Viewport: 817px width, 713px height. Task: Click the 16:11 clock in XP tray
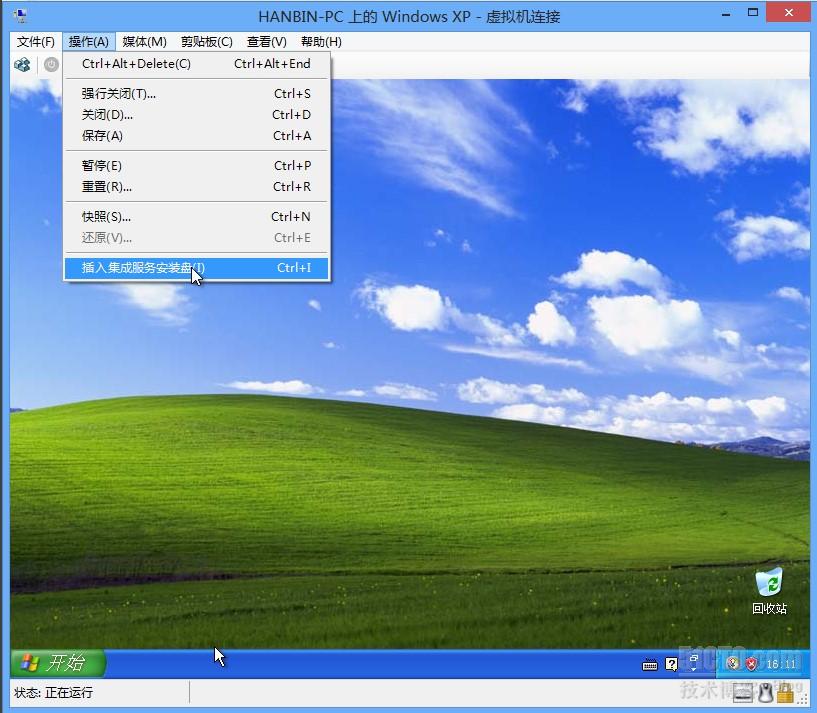pyautogui.click(x=781, y=664)
